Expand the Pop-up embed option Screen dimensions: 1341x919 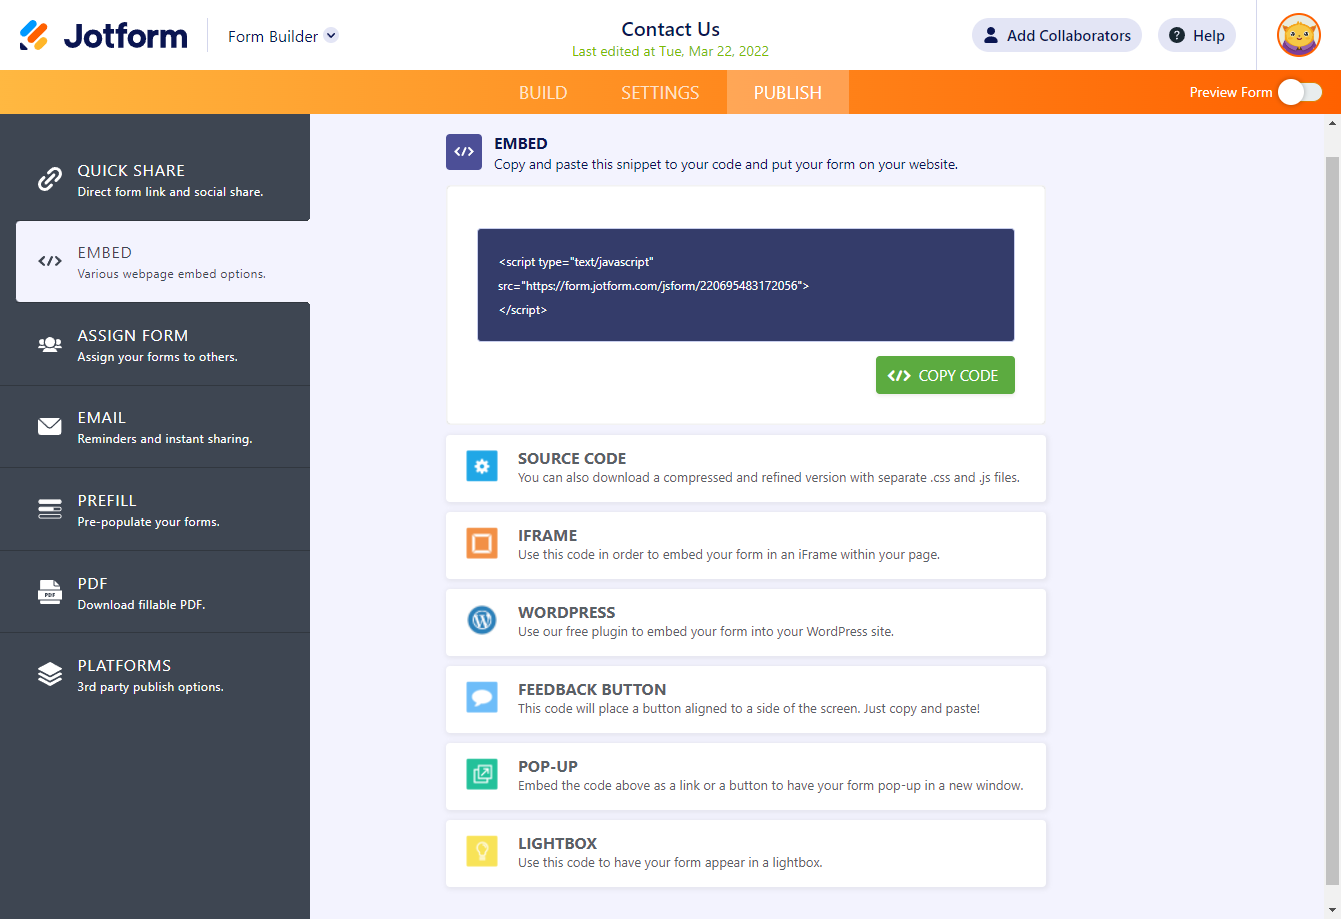click(746, 776)
